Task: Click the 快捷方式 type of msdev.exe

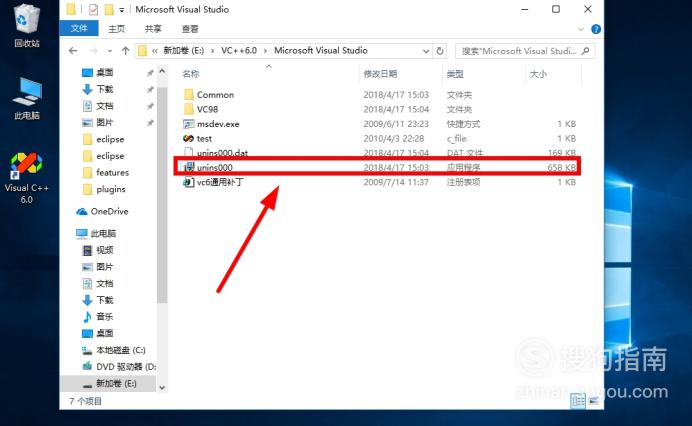Action: click(x=463, y=124)
